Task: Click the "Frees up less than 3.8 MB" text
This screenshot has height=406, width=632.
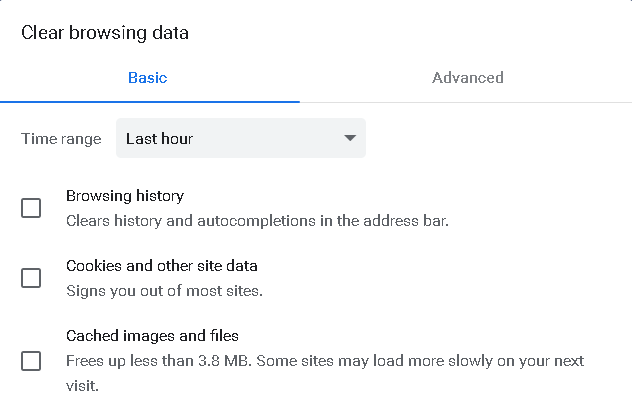Action: point(160,360)
